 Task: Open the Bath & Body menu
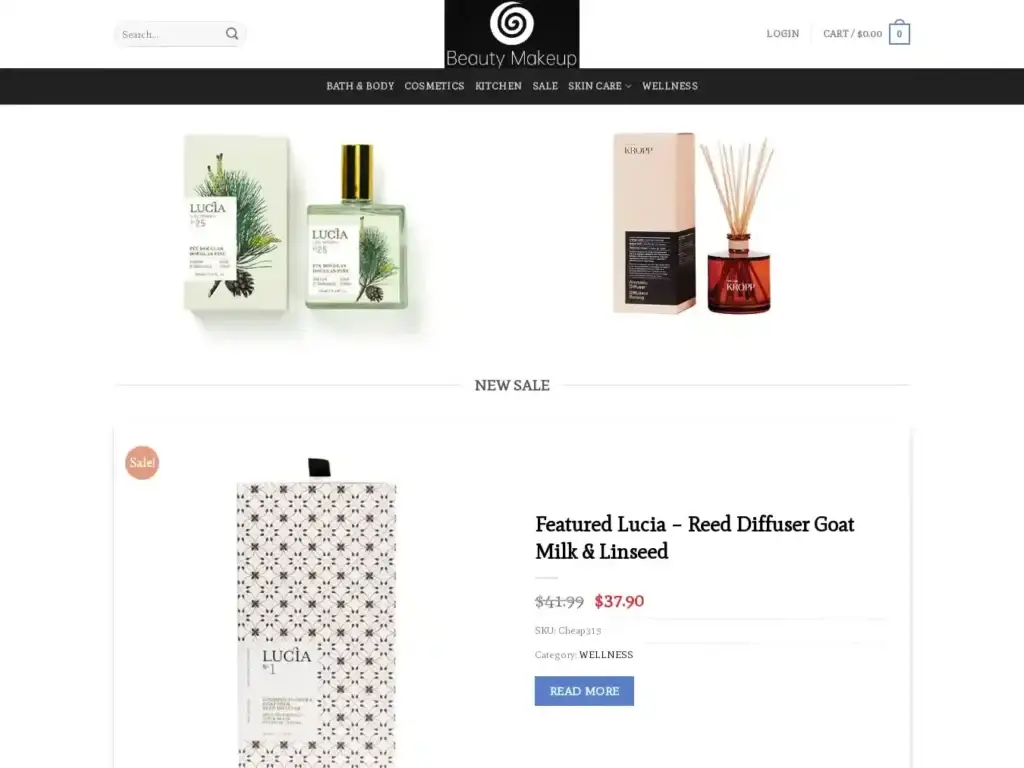[360, 86]
